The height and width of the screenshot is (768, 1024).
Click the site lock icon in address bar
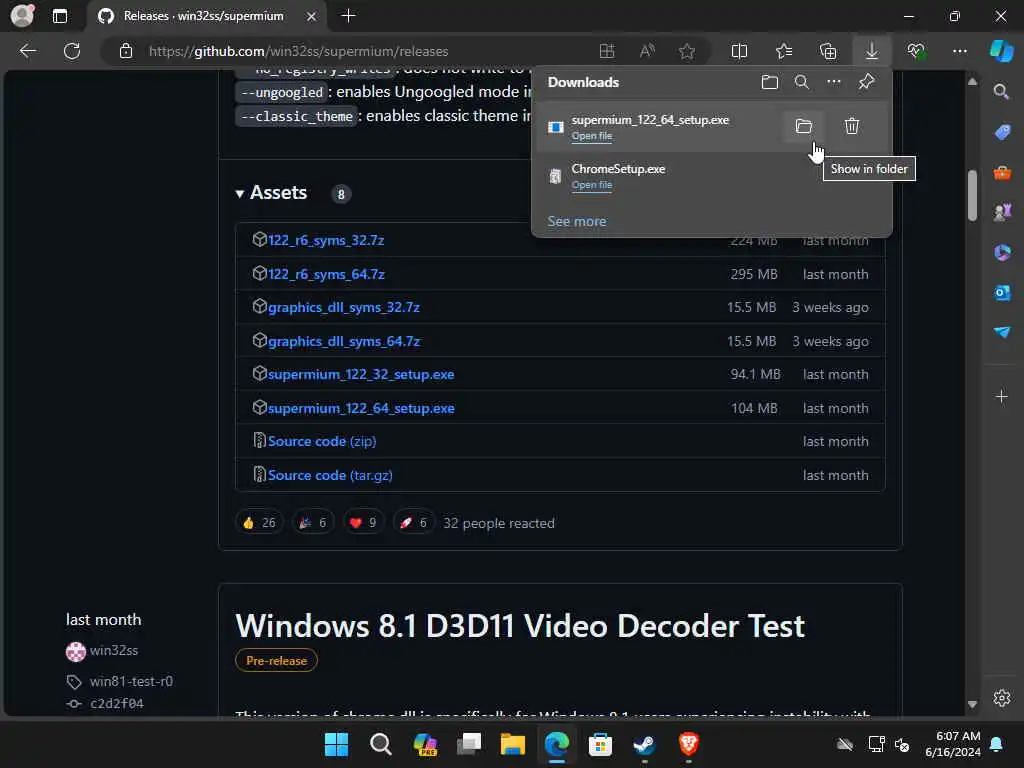point(126,51)
